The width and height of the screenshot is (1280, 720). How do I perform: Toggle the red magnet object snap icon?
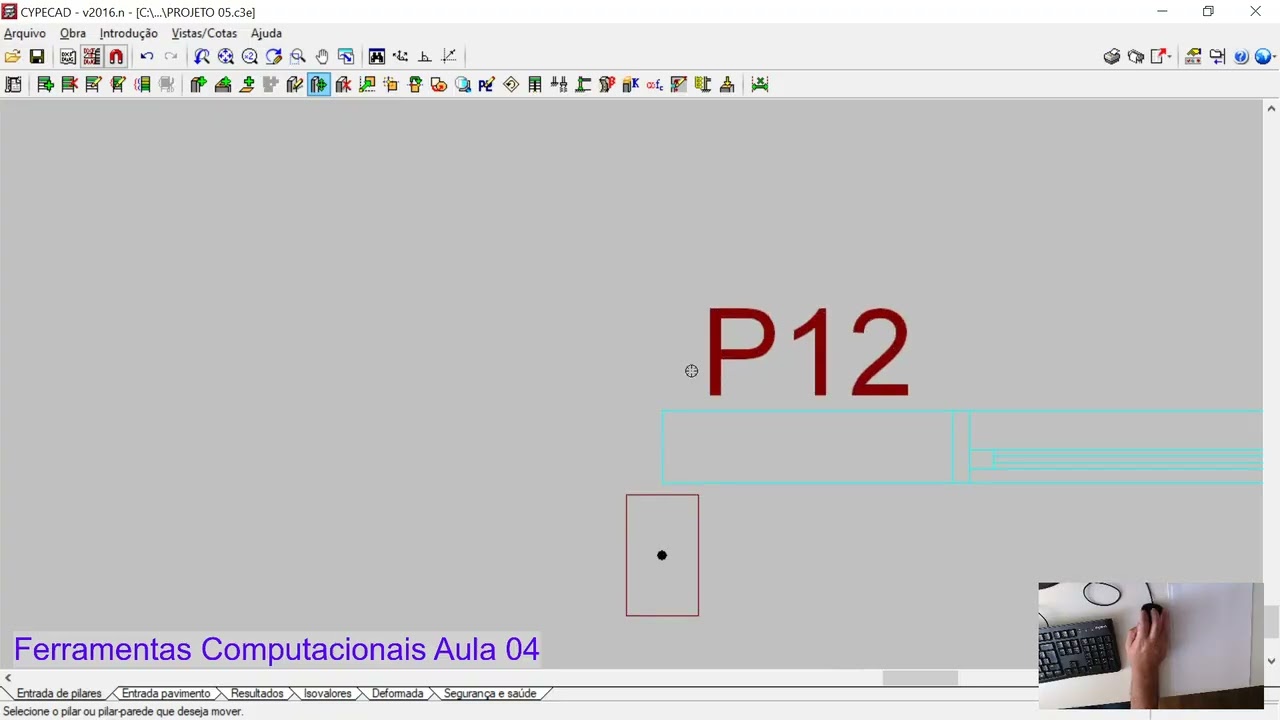[116, 57]
